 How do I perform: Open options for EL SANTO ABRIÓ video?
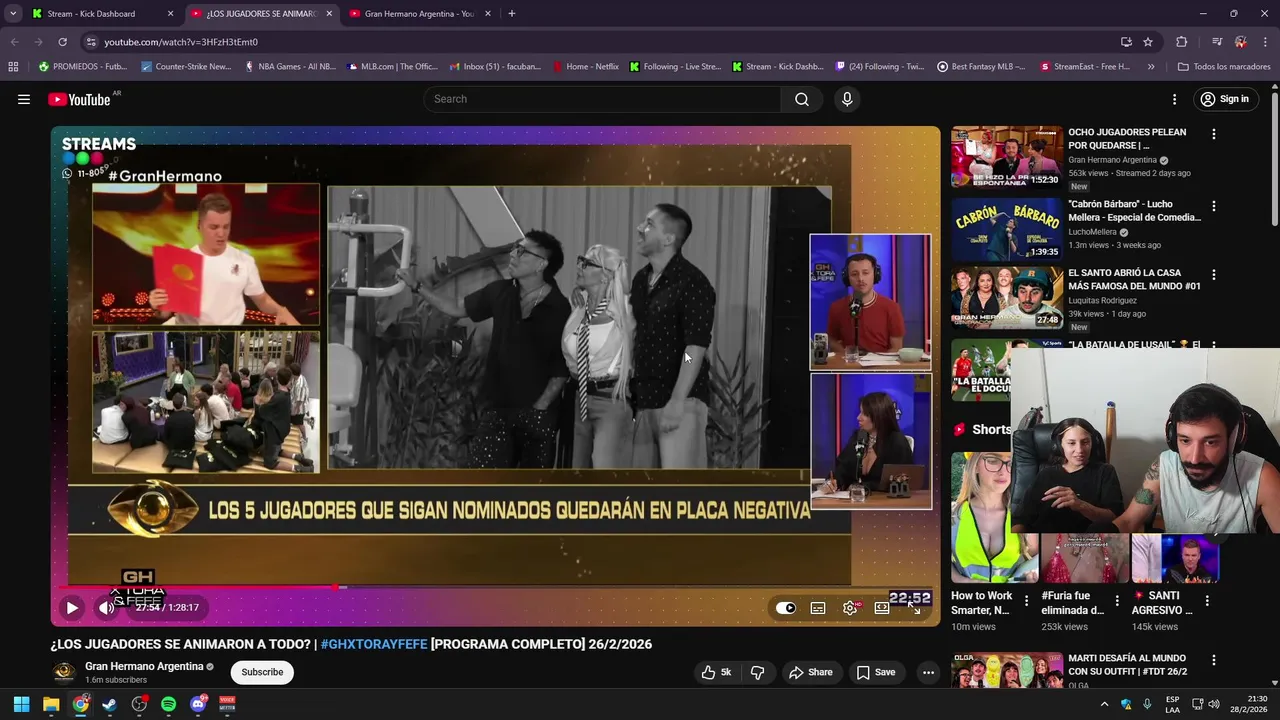(x=1214, y=275)
